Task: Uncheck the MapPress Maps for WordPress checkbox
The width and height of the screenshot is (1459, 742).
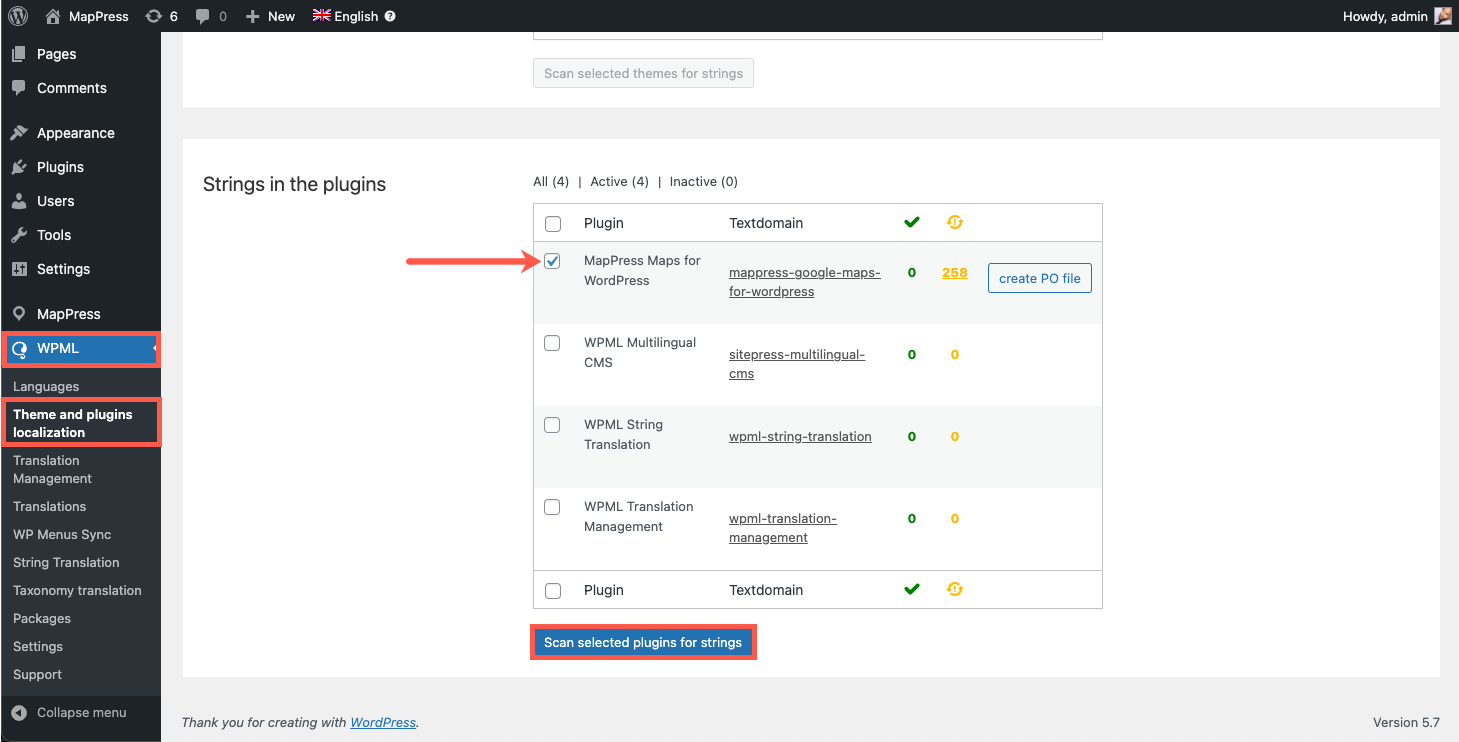Action: (x=552, y=261)
